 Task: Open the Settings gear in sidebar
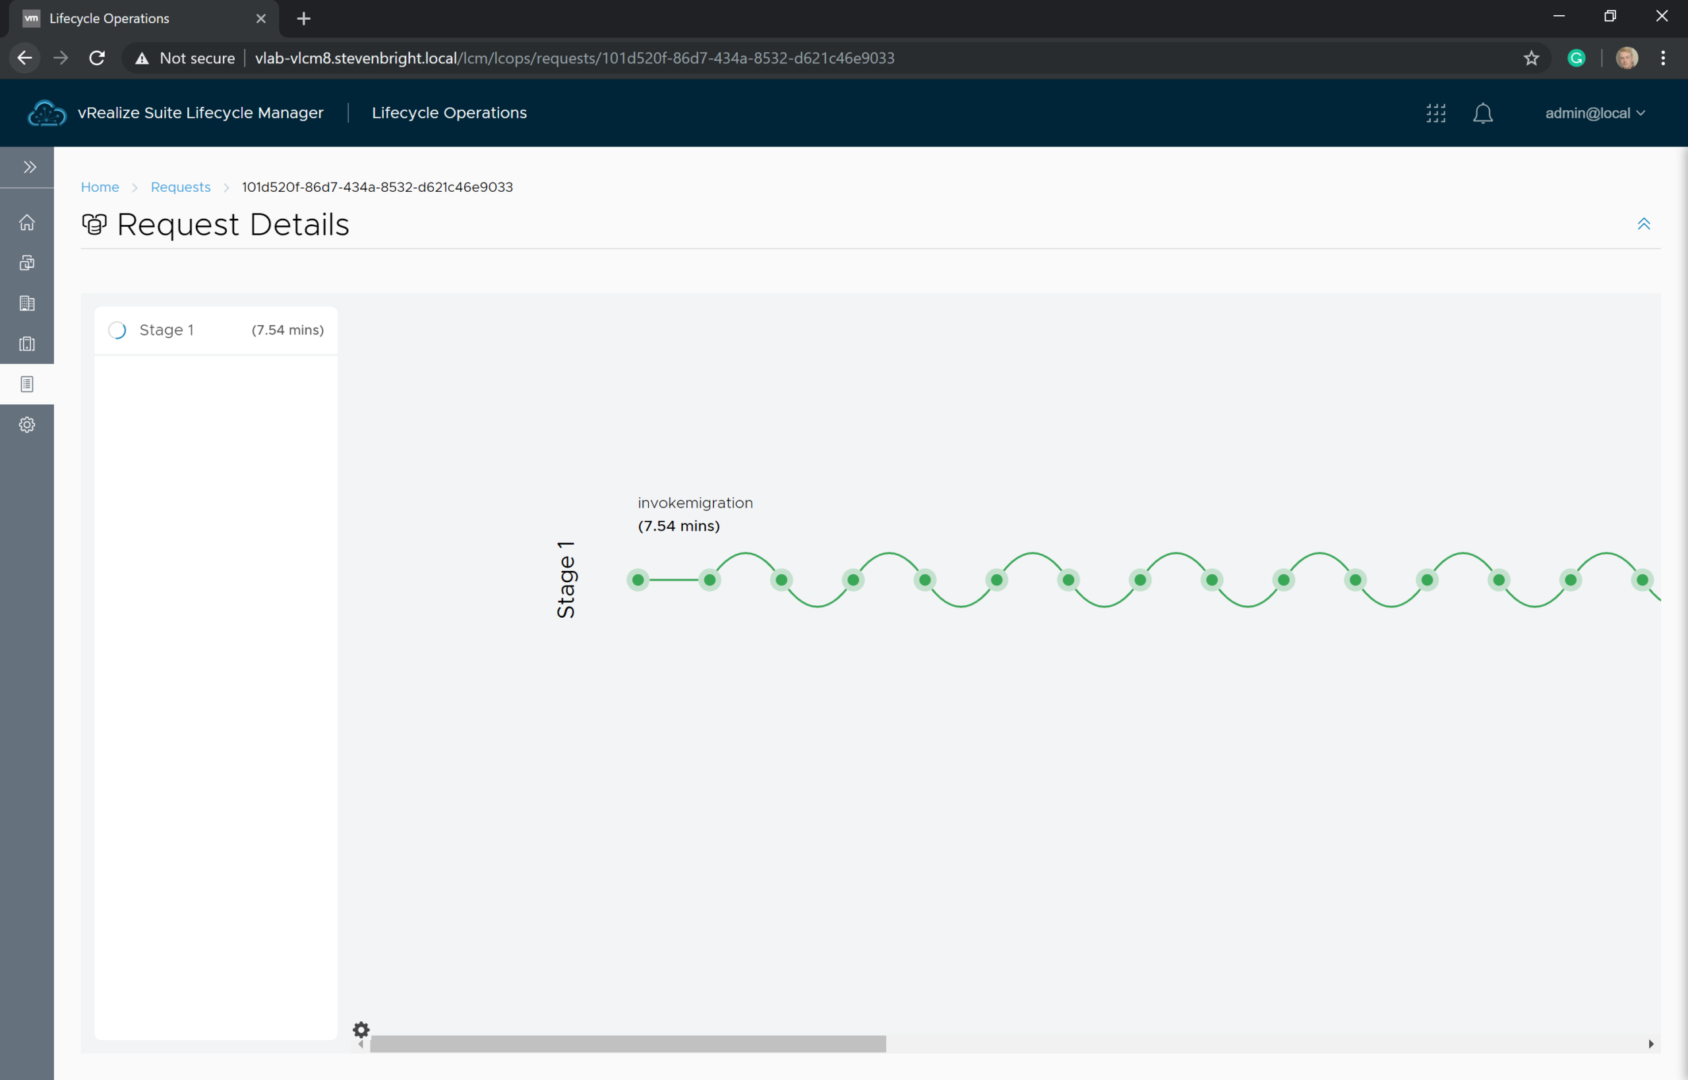point(27,425)
